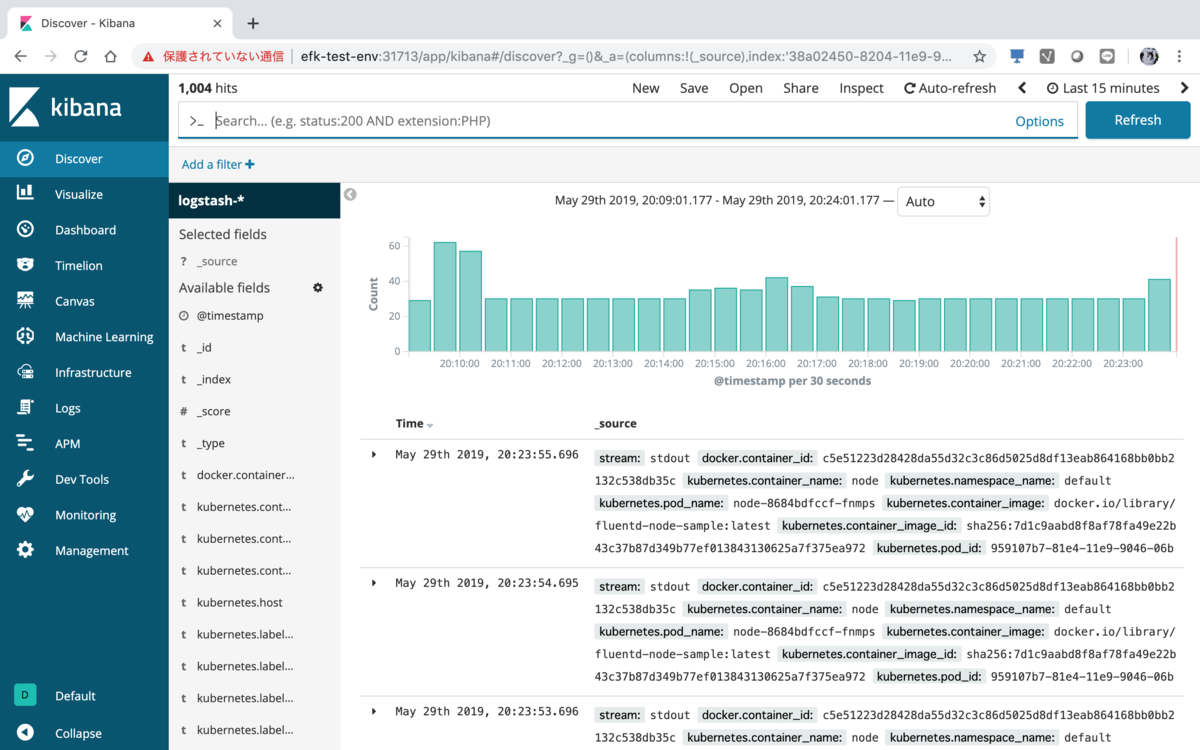Click the last histogram bar after 20:23:00
This screenshot has height=750, width=1200.
click(x=1159, y=315)
